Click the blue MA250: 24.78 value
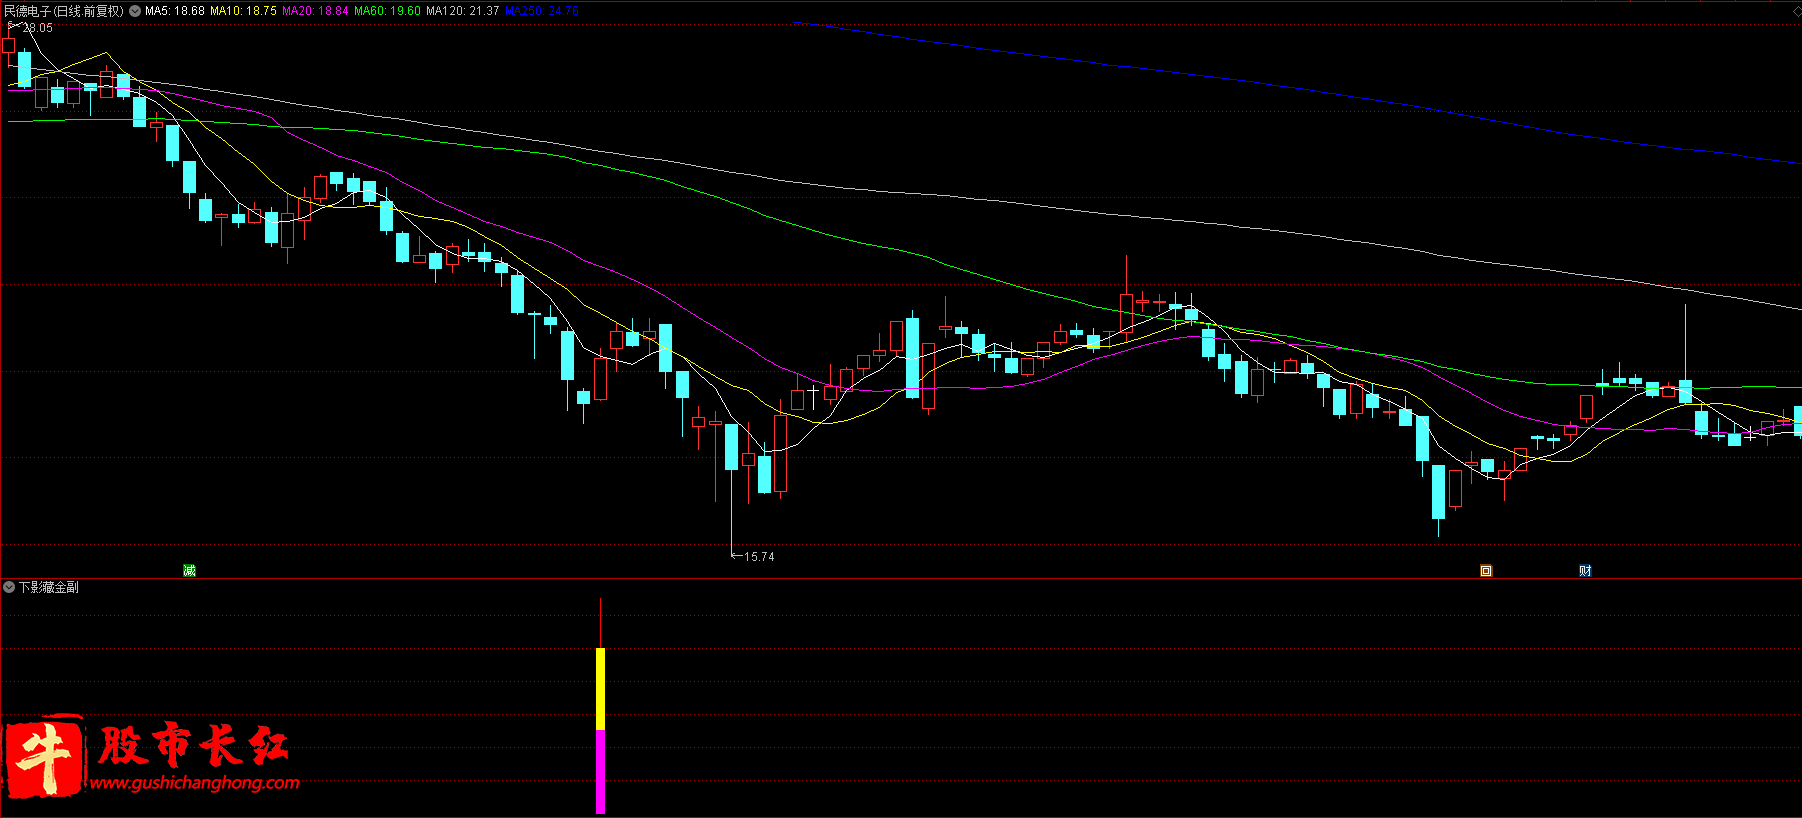1802x818 pixels. click(x=542, y=11)
